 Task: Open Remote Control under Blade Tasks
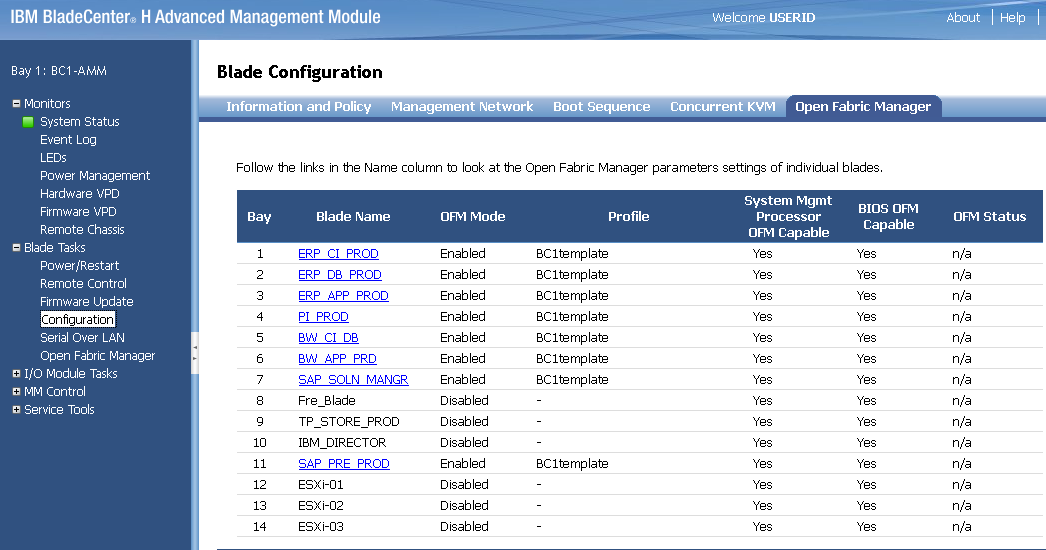(83, 284)
